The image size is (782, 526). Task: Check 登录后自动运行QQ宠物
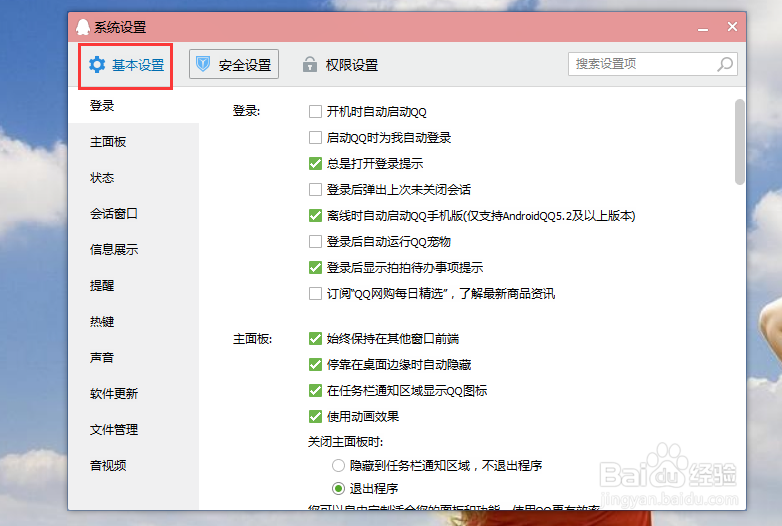(x=315, y=241)
